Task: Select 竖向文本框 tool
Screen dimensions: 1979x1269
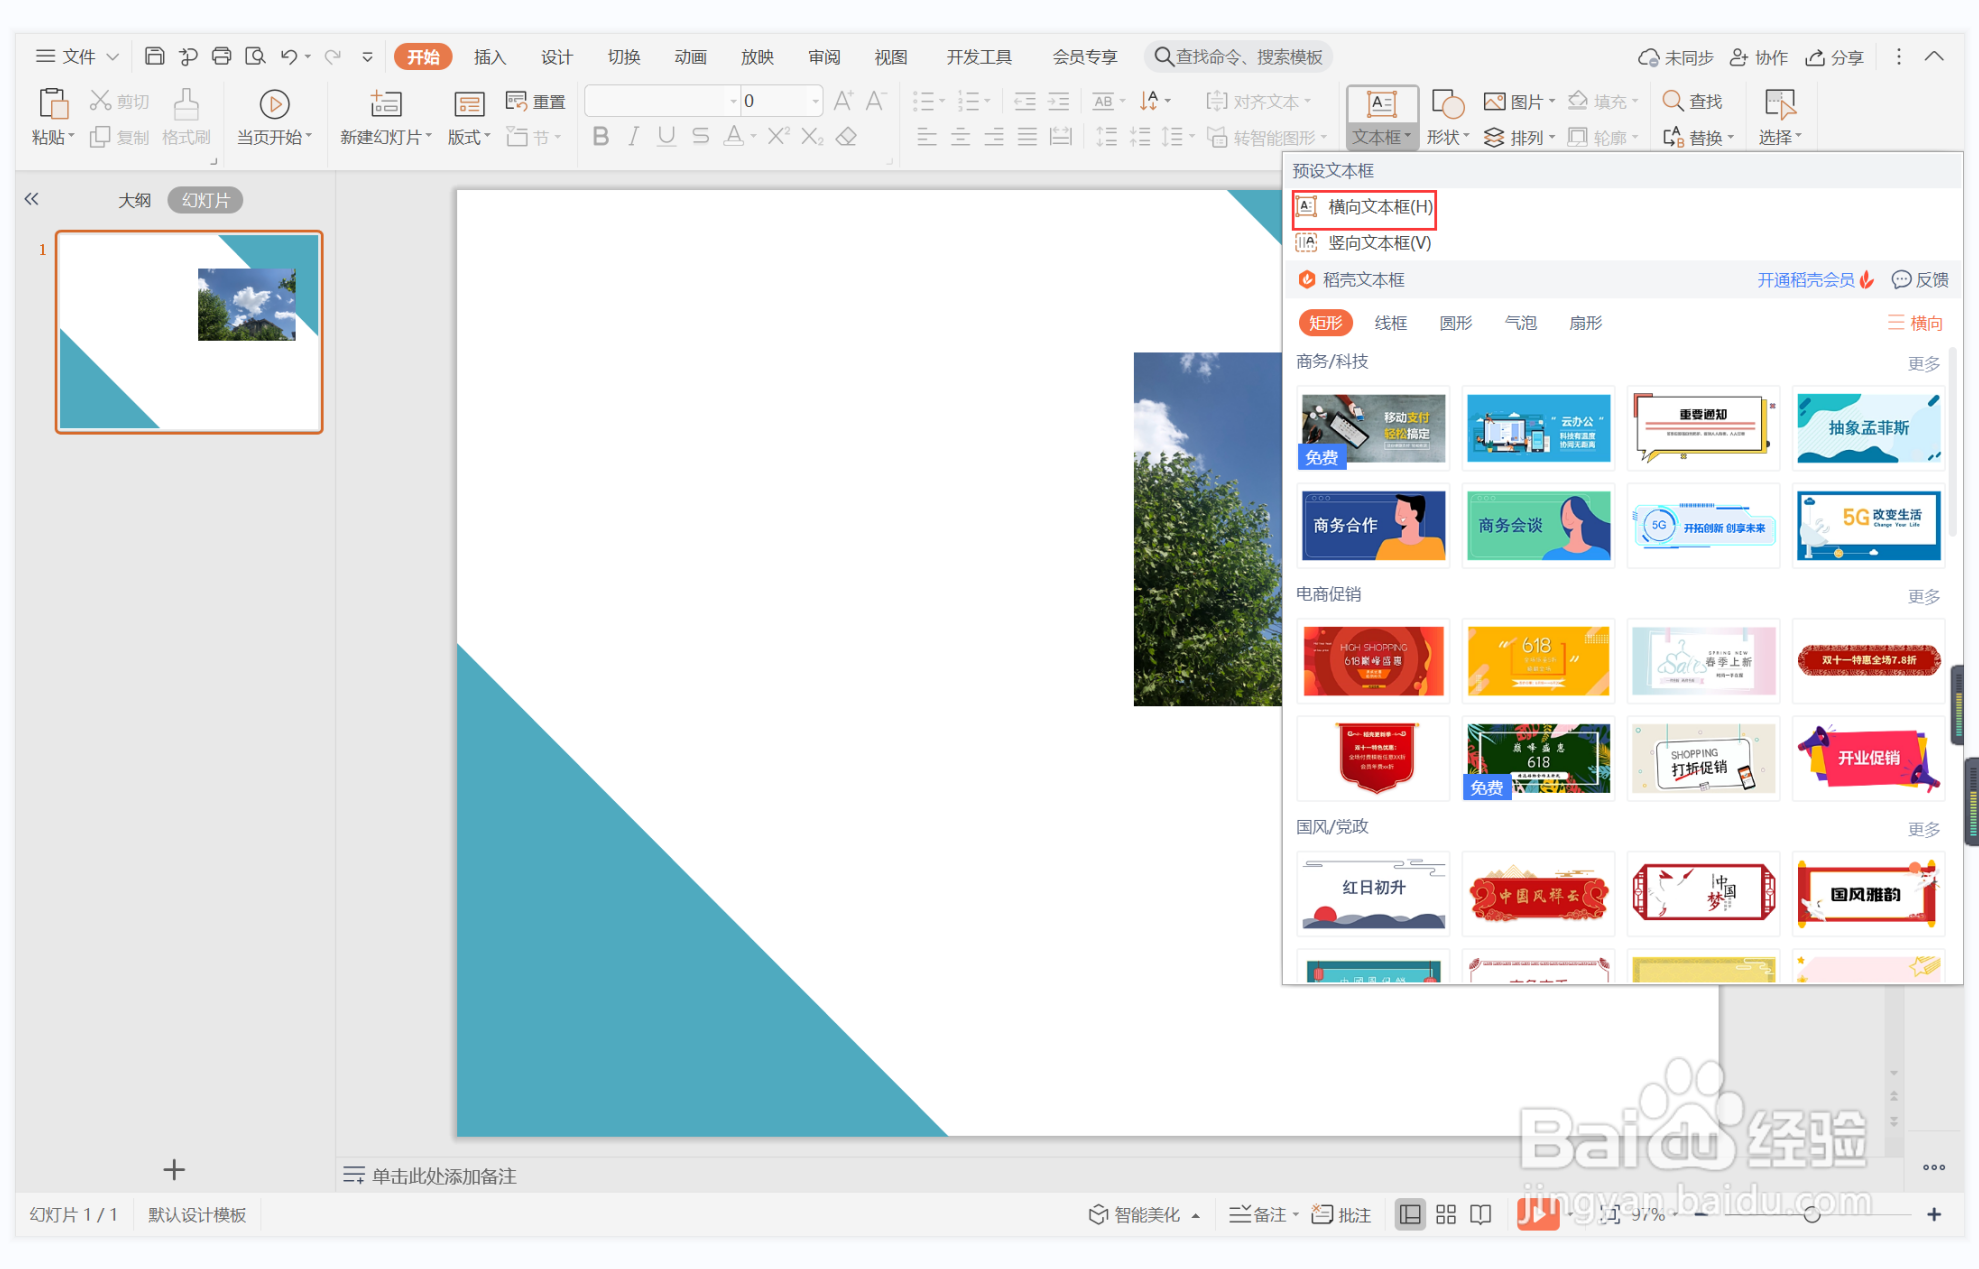Action: coord(1379,242)
